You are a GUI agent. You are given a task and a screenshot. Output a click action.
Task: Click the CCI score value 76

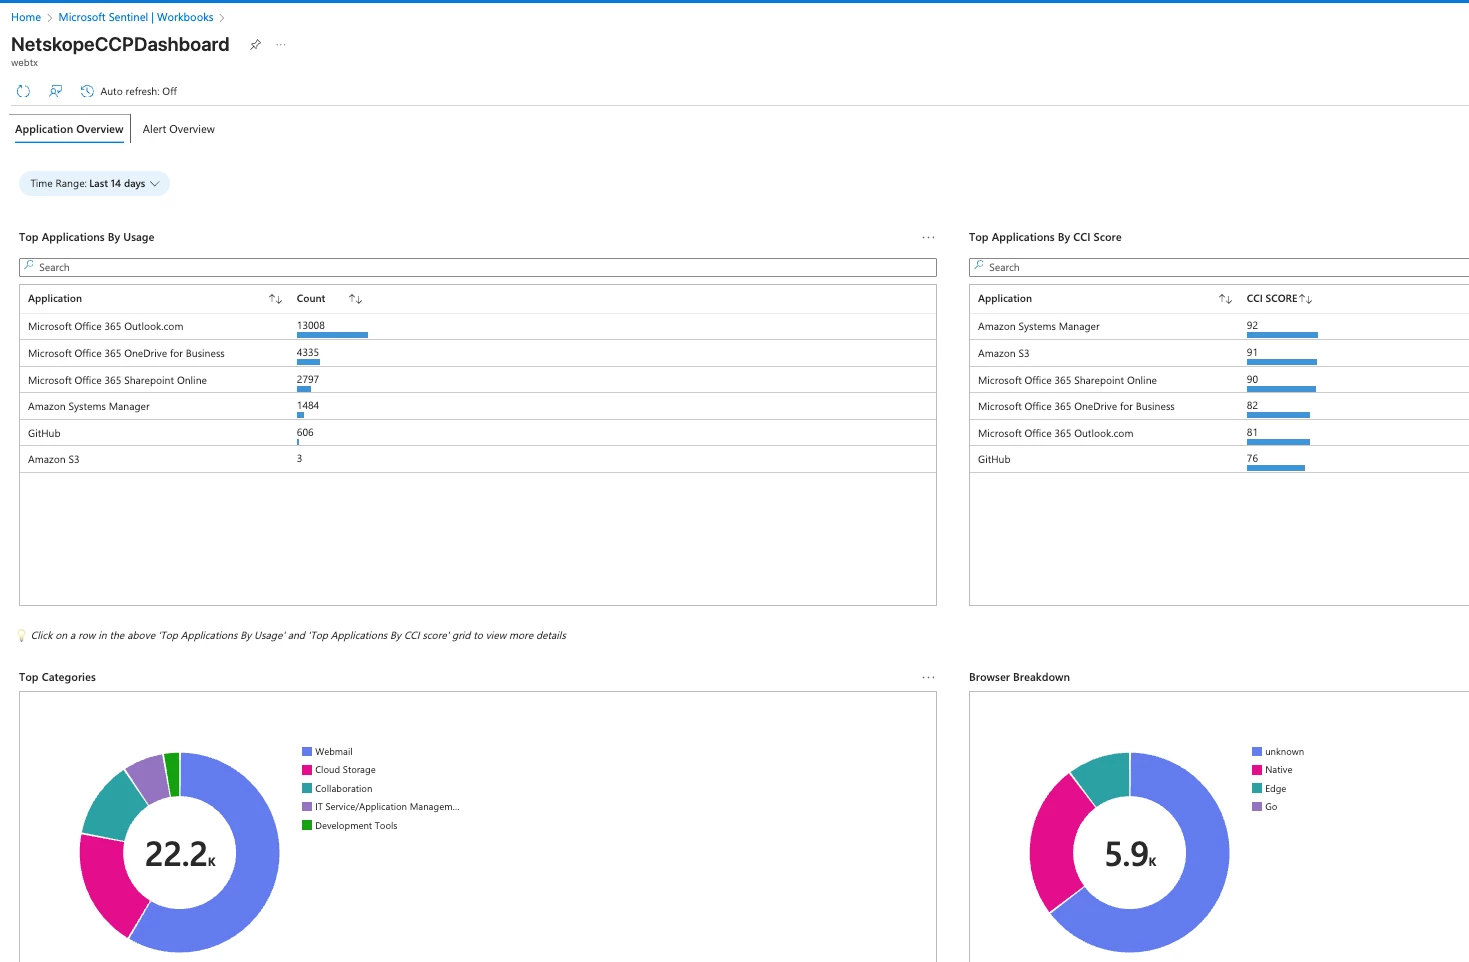[1252, 458]
